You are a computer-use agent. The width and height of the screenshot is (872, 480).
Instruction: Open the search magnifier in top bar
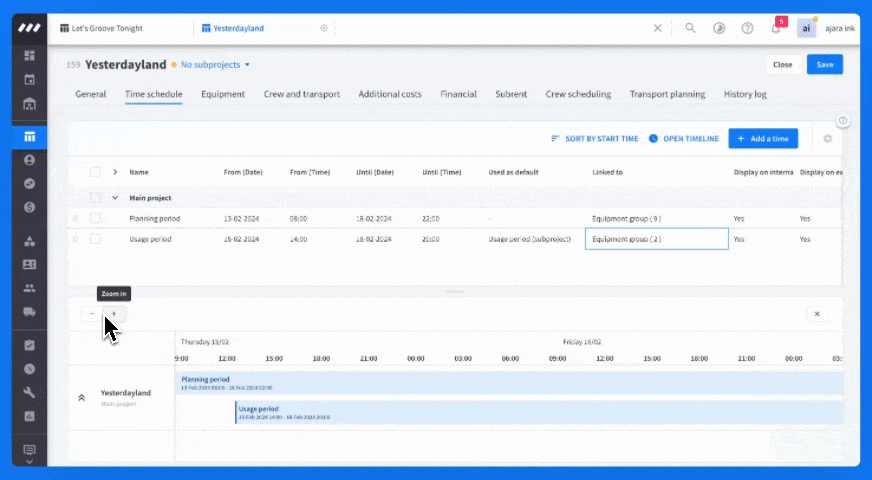(690, 28)
